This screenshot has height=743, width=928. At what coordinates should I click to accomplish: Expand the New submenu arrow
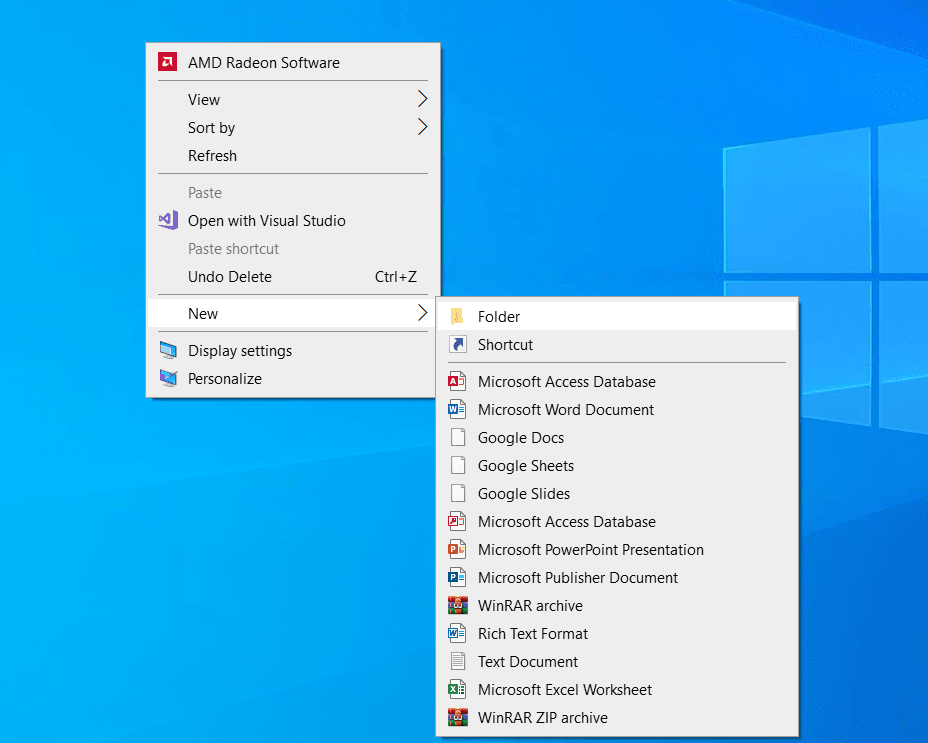pyautogui.click(x=422, y=313)
